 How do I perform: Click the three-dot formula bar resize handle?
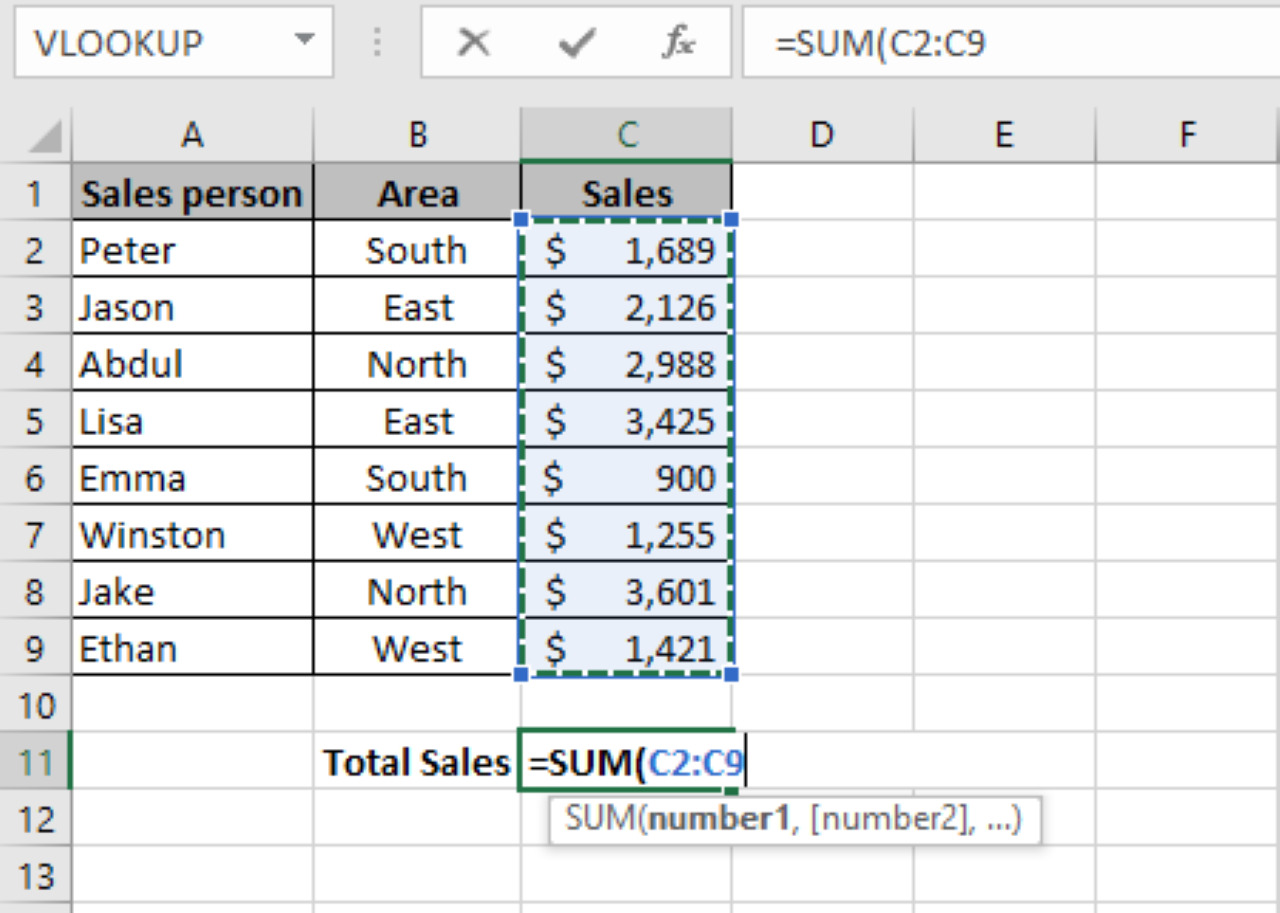(378, 43)
